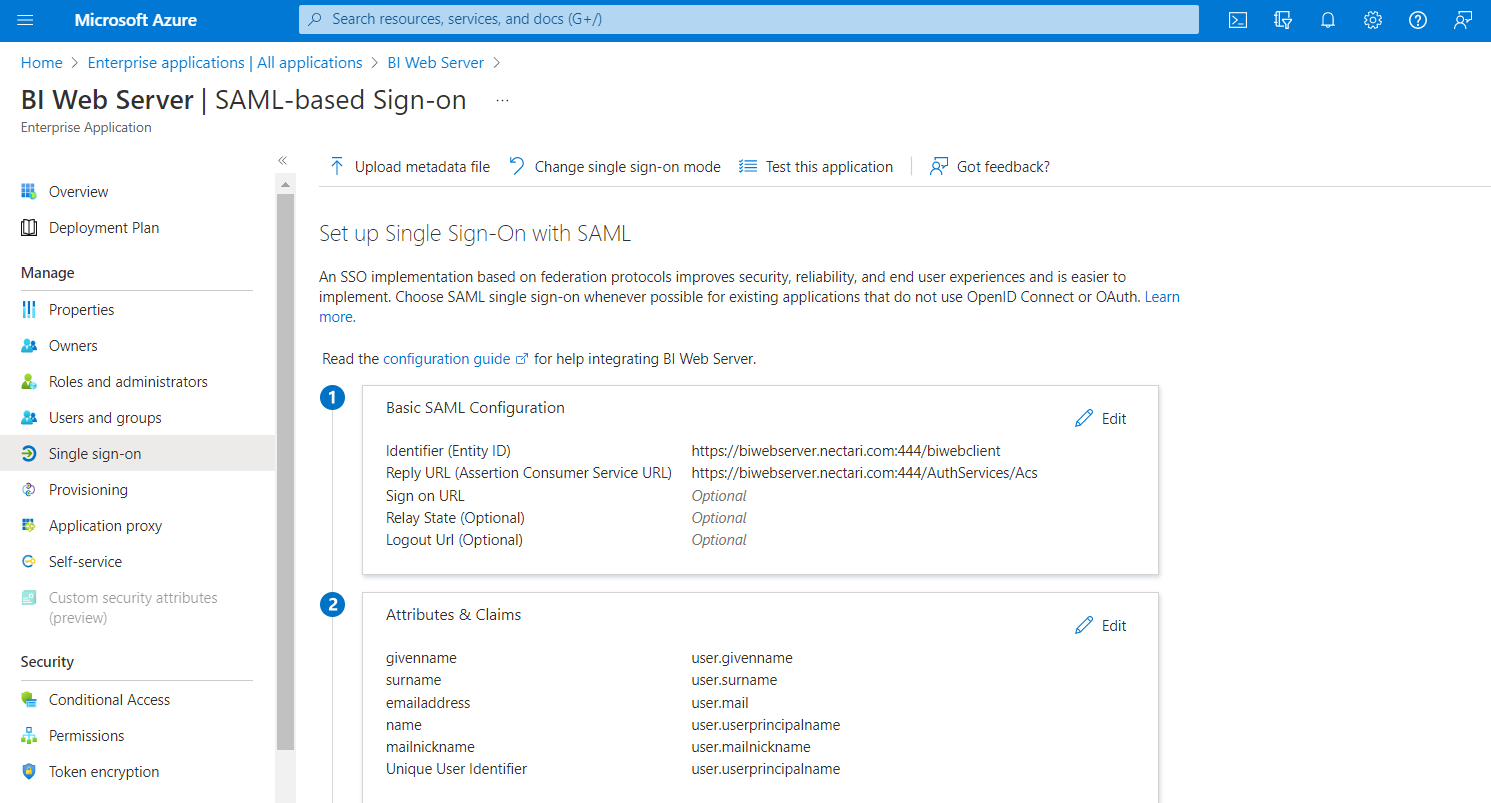The width and height of the screenshot is (1491, 803).
Task: Click the feedback icon in top bar
Action: tap(1463, 20)
